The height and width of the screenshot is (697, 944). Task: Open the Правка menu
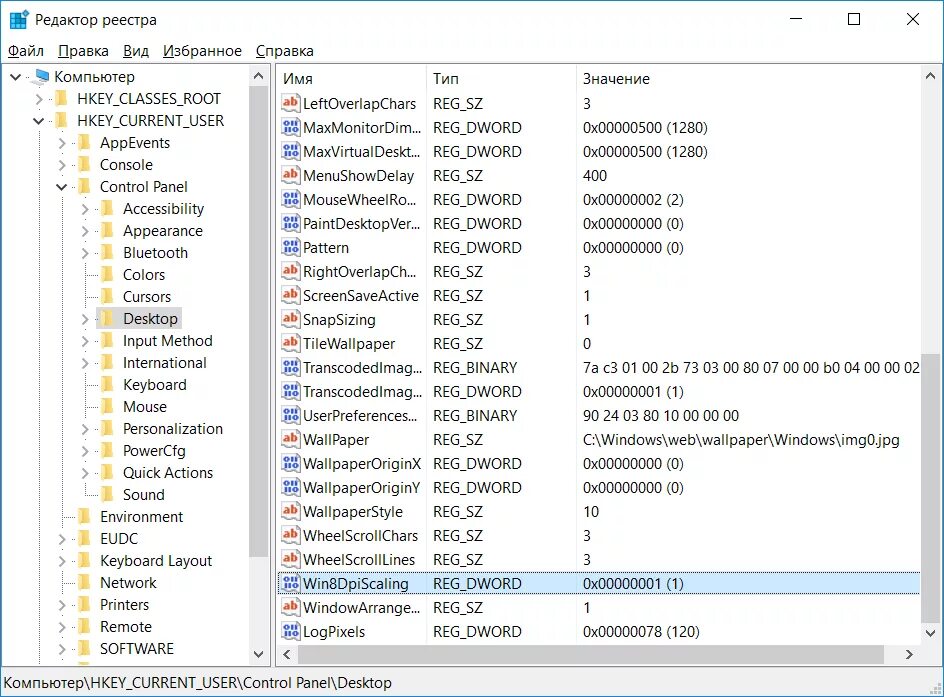pyautogui.click(x=83, y=51)
